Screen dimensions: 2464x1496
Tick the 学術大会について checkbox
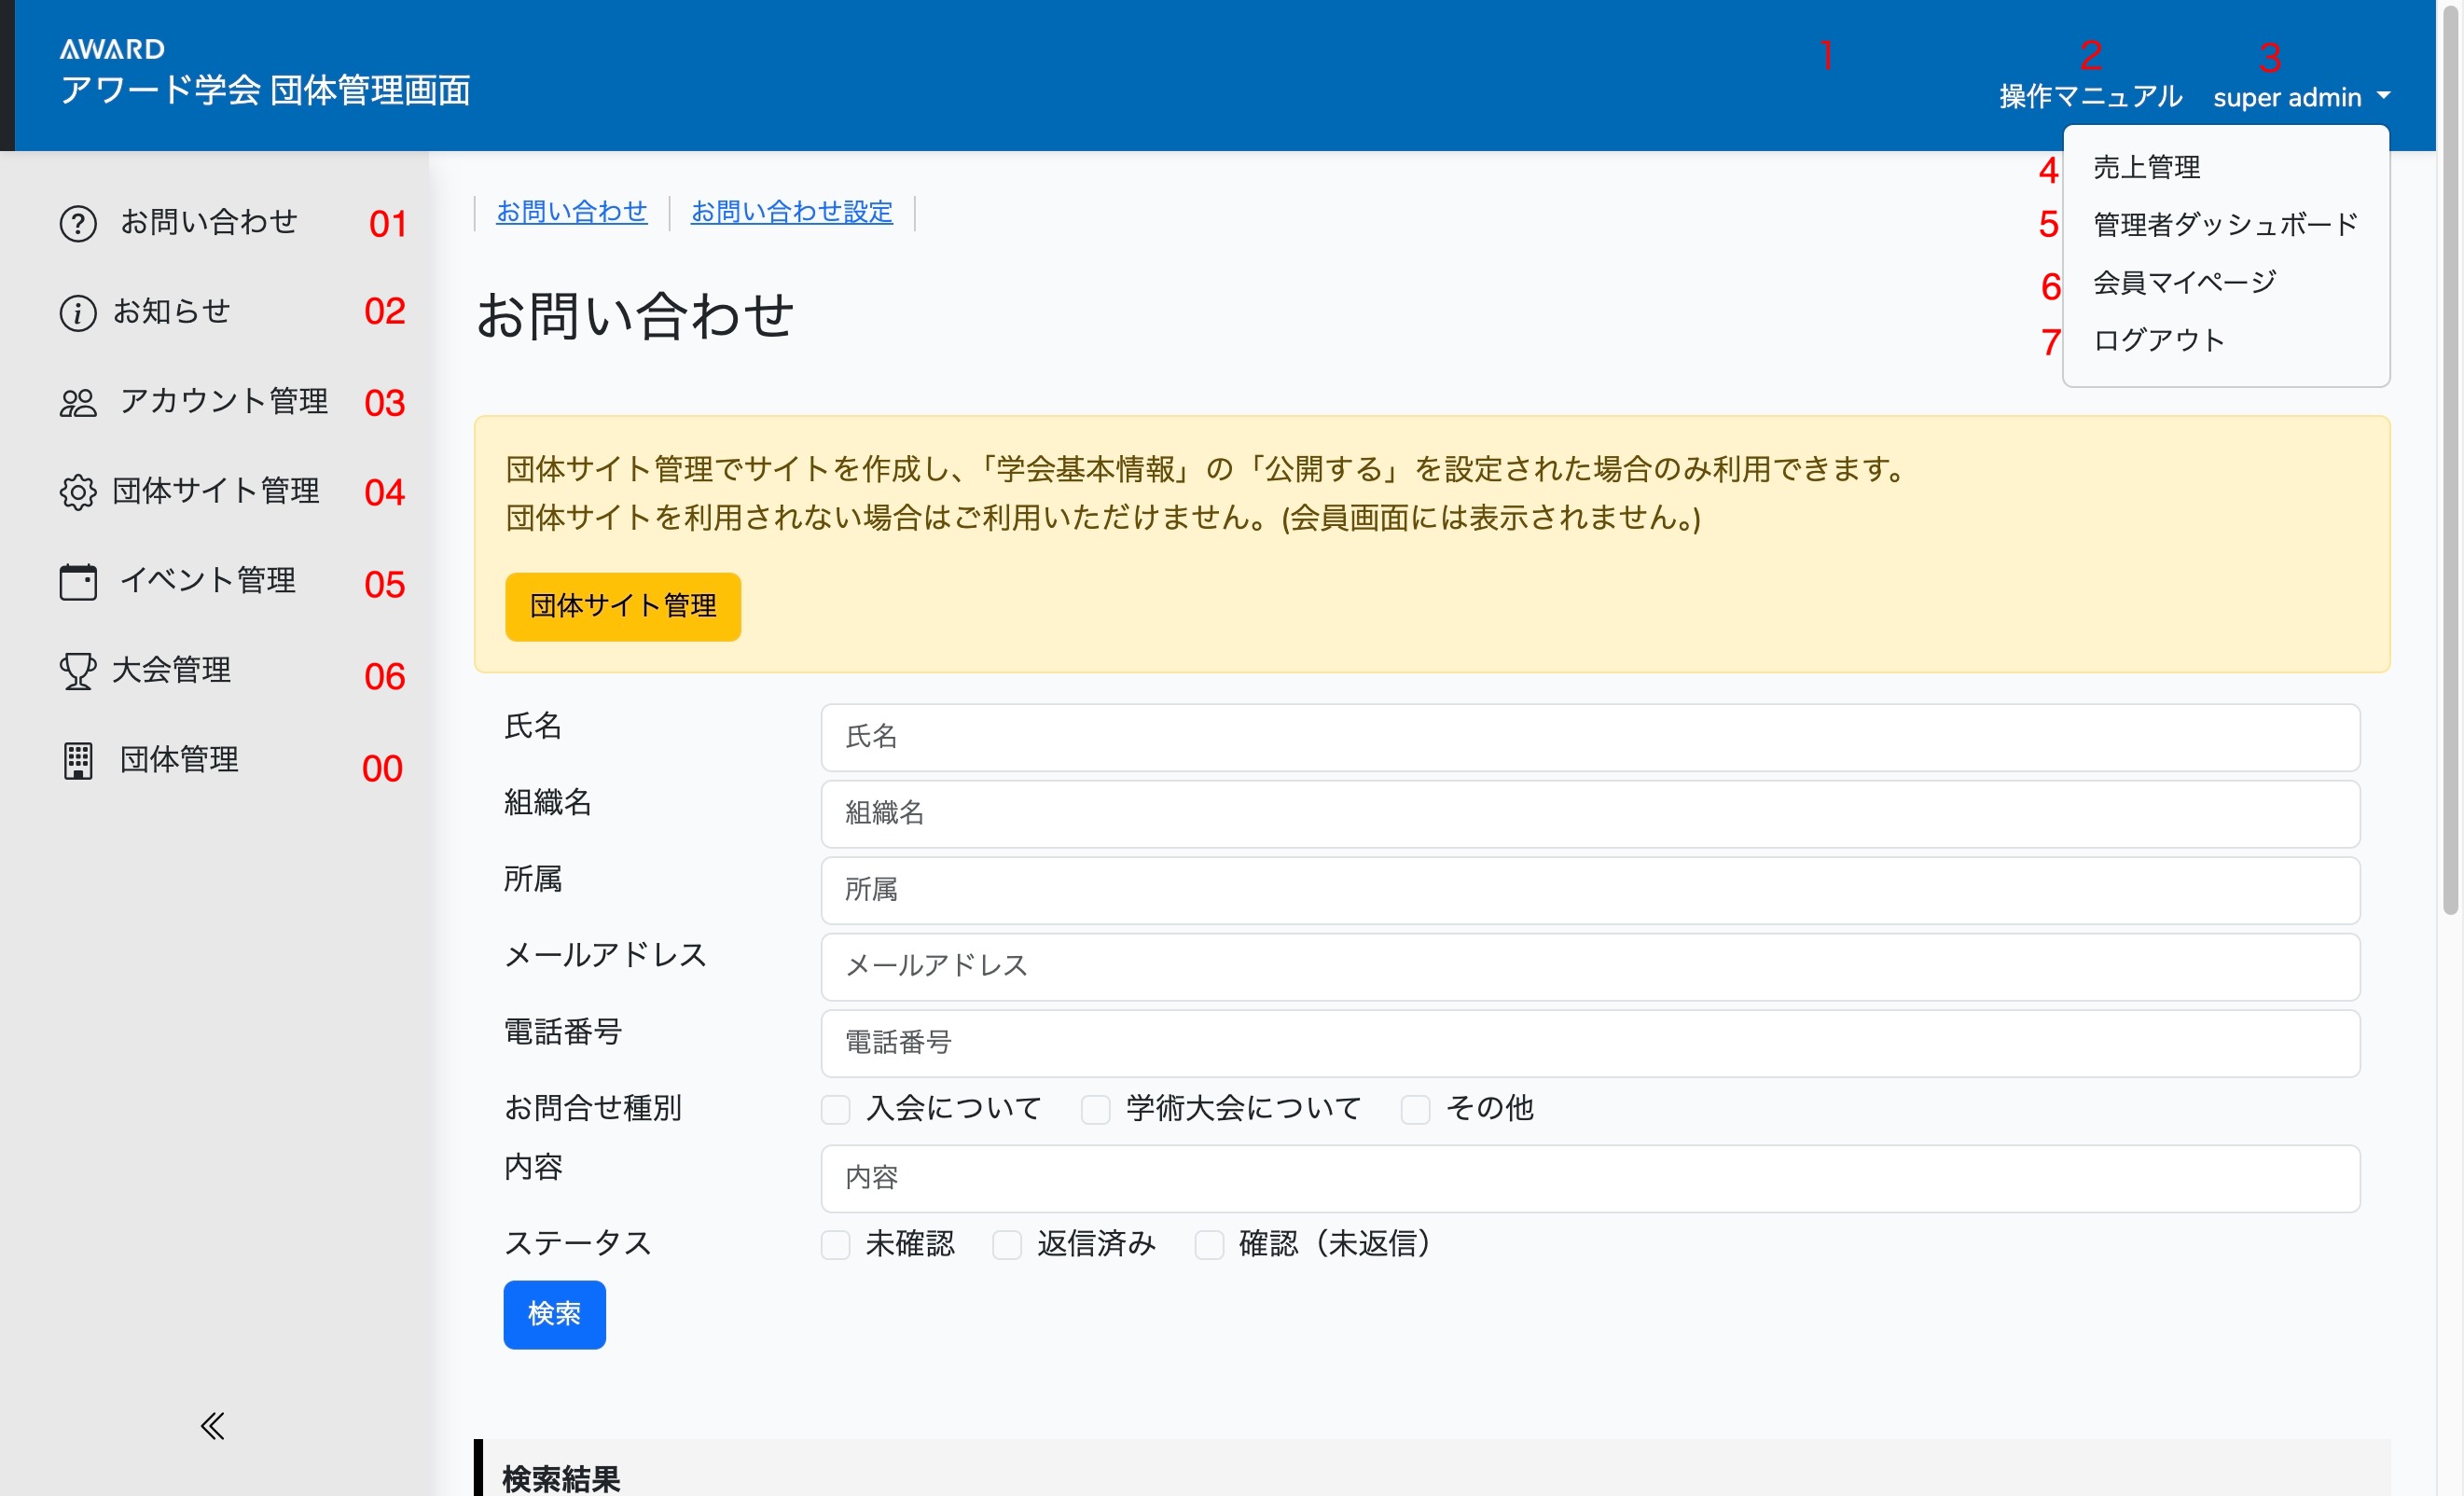1095,1109
